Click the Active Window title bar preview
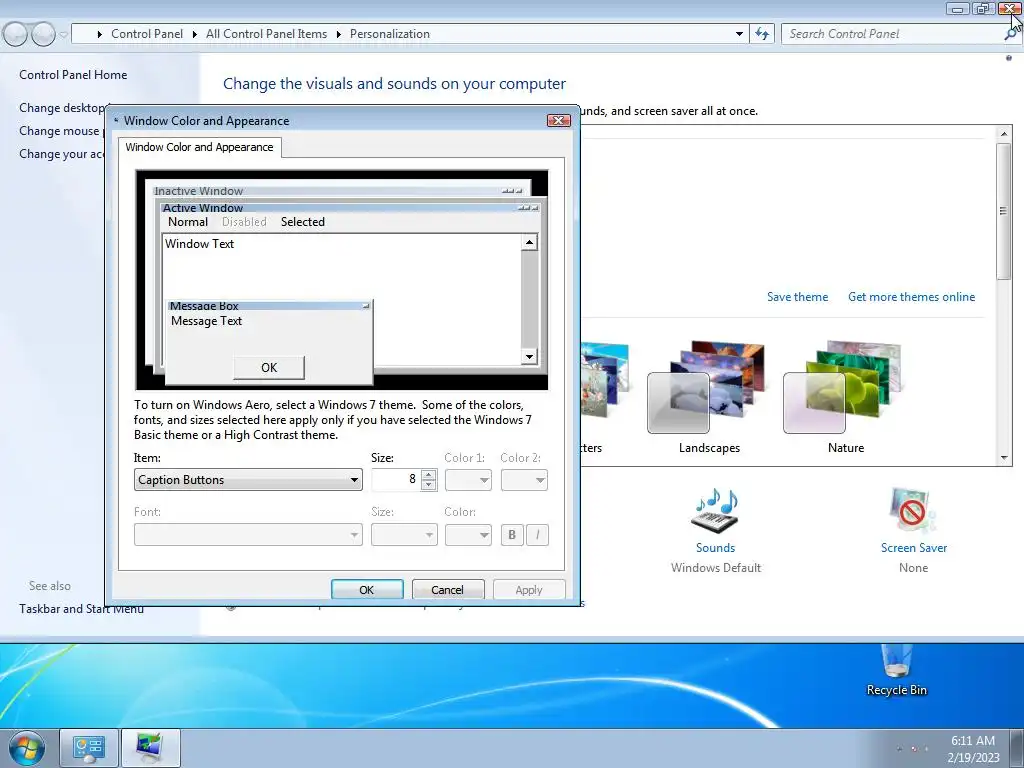Viewport: 1024px width, 768px height. coord(350,208)
